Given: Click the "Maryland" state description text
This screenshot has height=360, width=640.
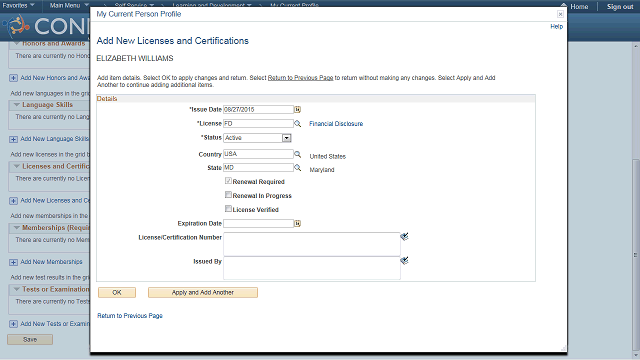Looking at the screenshot, I should 322,170.
